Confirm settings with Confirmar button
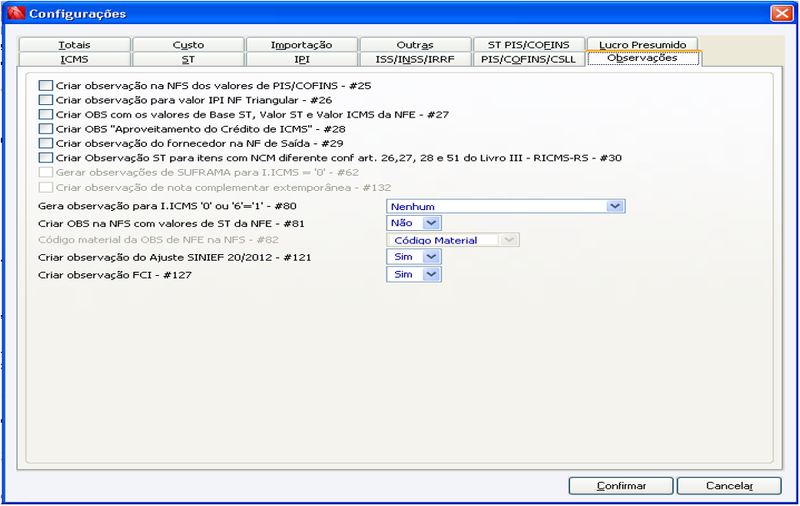 pyautogui.click(x=621, y=486)
